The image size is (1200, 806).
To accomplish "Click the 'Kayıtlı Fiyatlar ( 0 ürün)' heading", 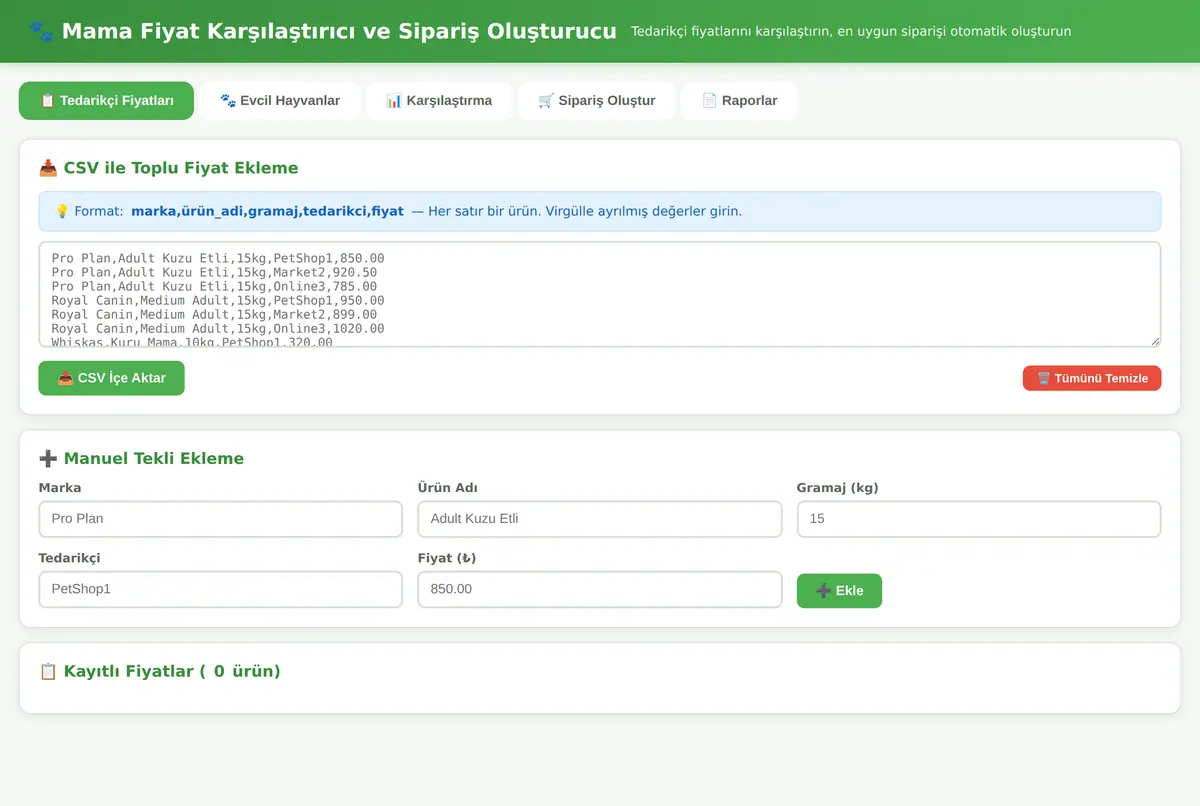I will click(x=172, y=671).
